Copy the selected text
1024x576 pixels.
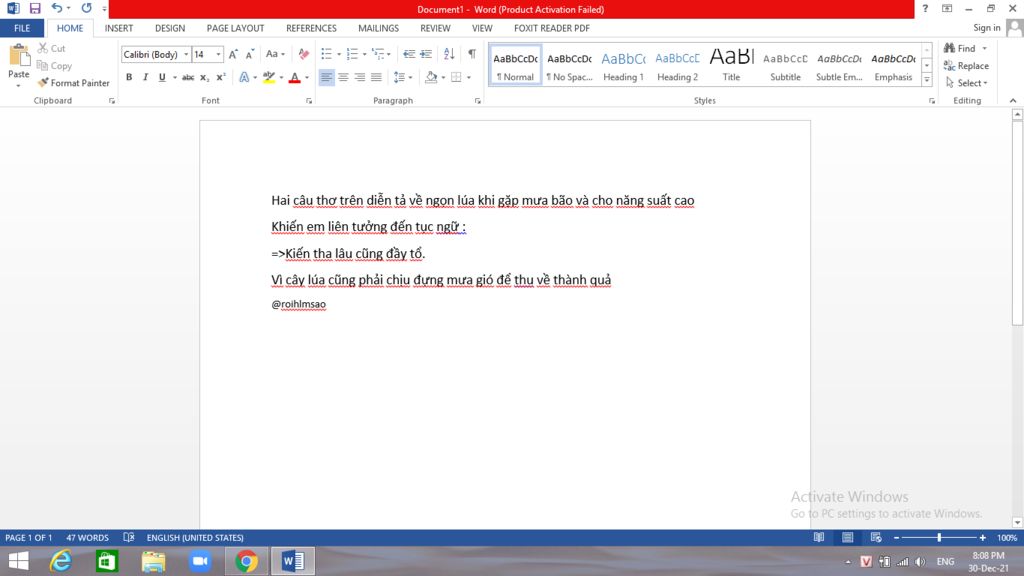click(x=54, y=65)
